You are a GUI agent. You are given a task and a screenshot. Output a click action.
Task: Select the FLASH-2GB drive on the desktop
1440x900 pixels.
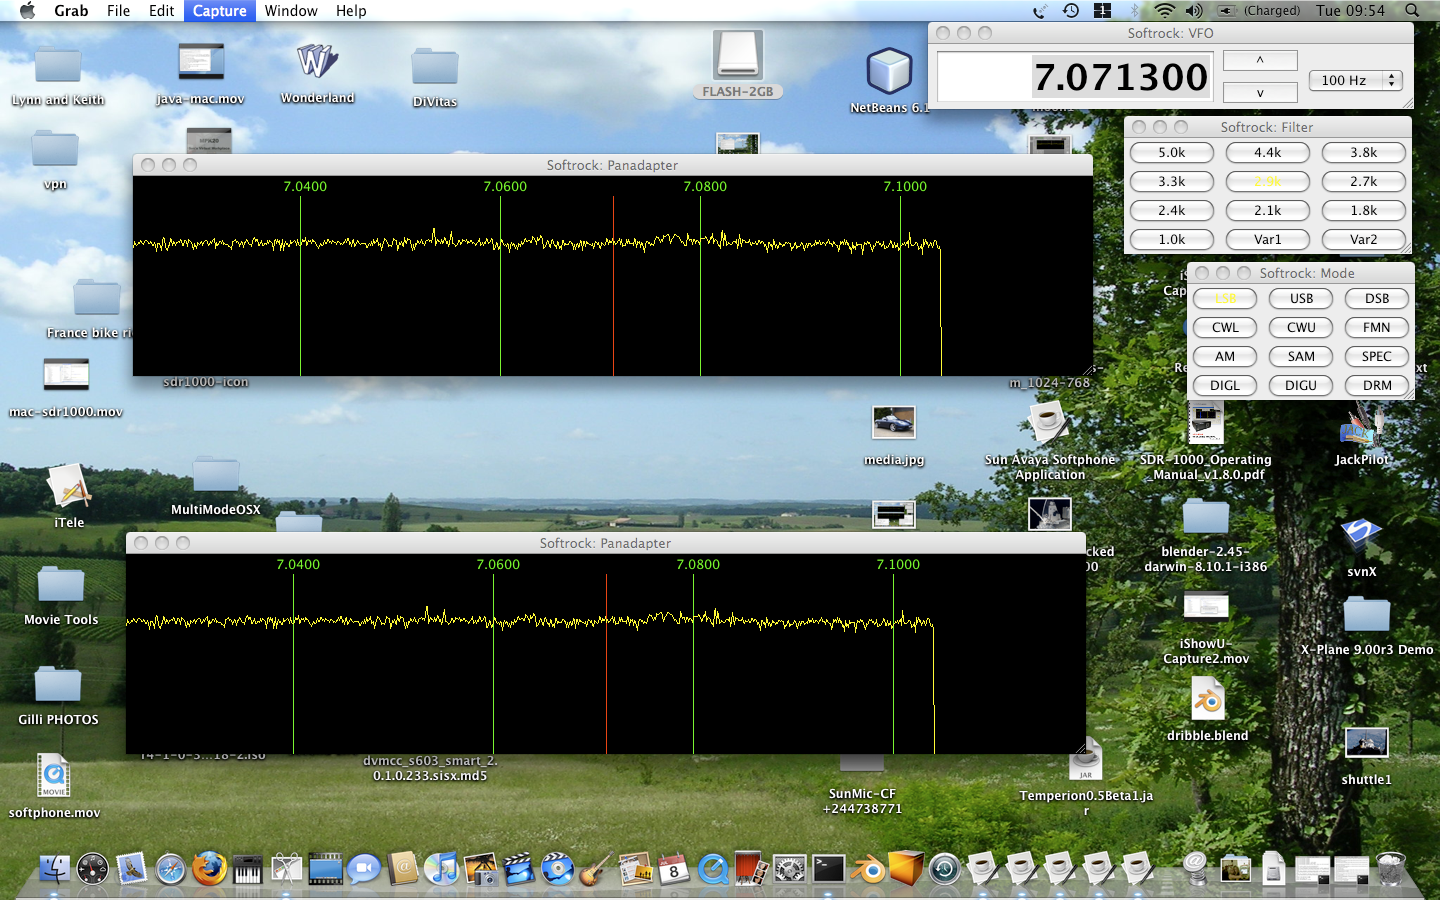pos(738,56)
